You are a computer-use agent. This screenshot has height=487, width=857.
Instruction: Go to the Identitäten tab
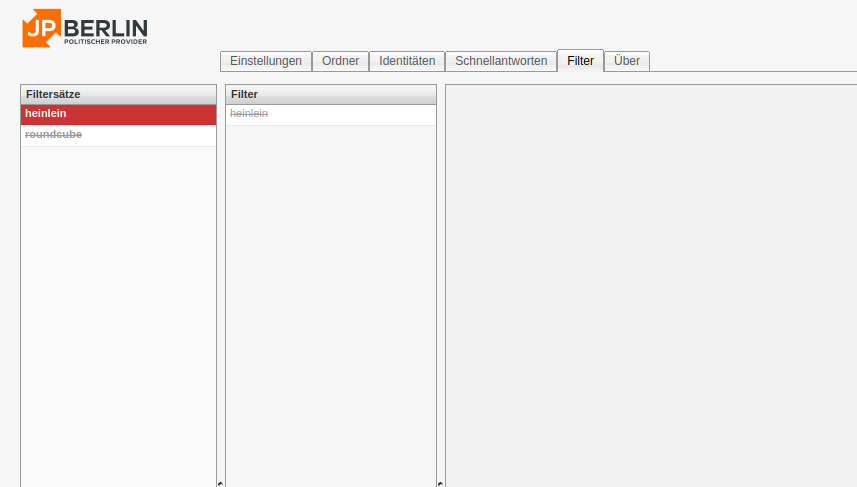(407, 61)
